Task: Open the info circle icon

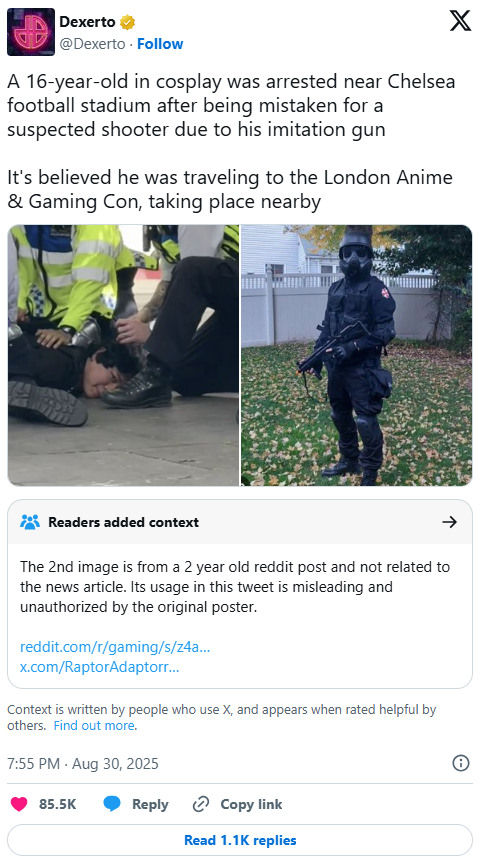Action: tap(461, 764)
